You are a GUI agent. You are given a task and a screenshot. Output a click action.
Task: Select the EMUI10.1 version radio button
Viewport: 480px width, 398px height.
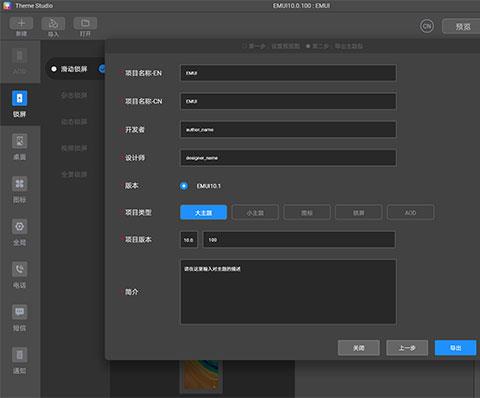(x=184, y=186)
